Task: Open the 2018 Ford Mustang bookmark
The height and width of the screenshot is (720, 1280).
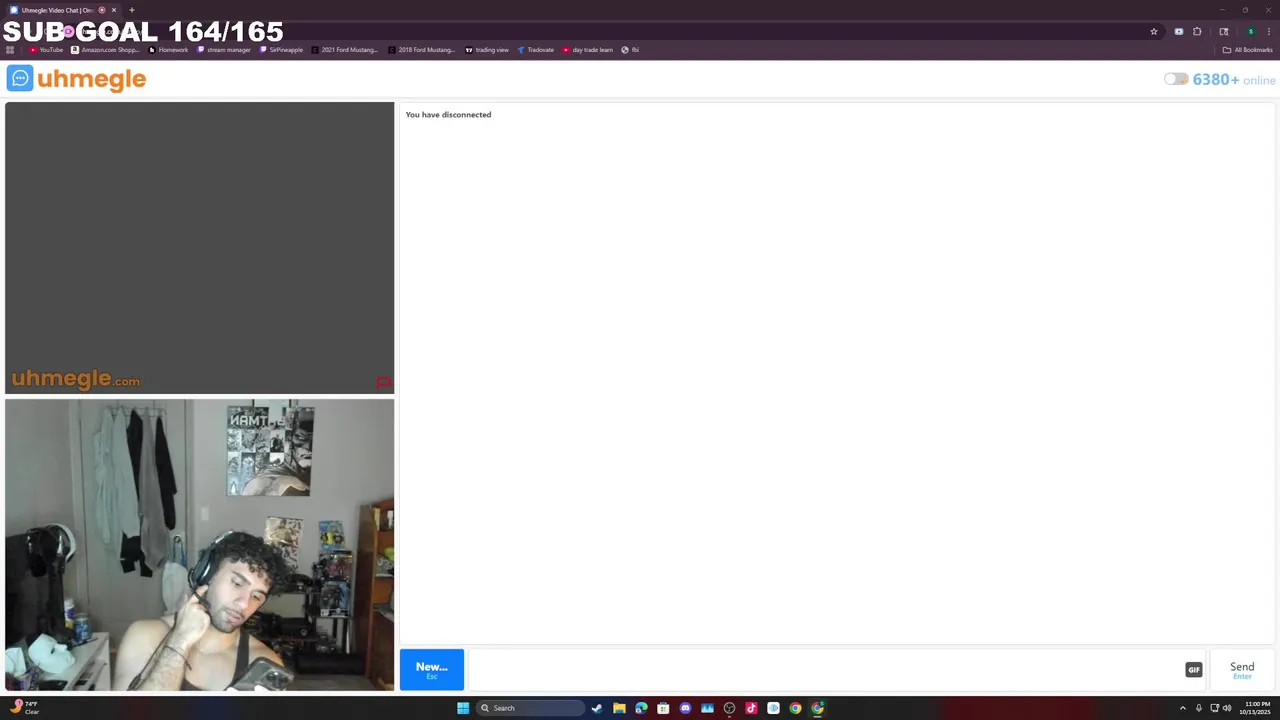Action: pyautogui.click(x=422, y=50)
